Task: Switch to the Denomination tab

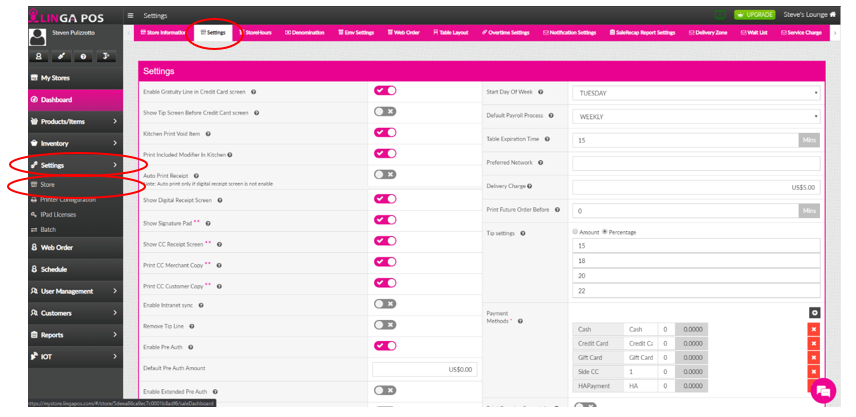Action: coord(305,33)
